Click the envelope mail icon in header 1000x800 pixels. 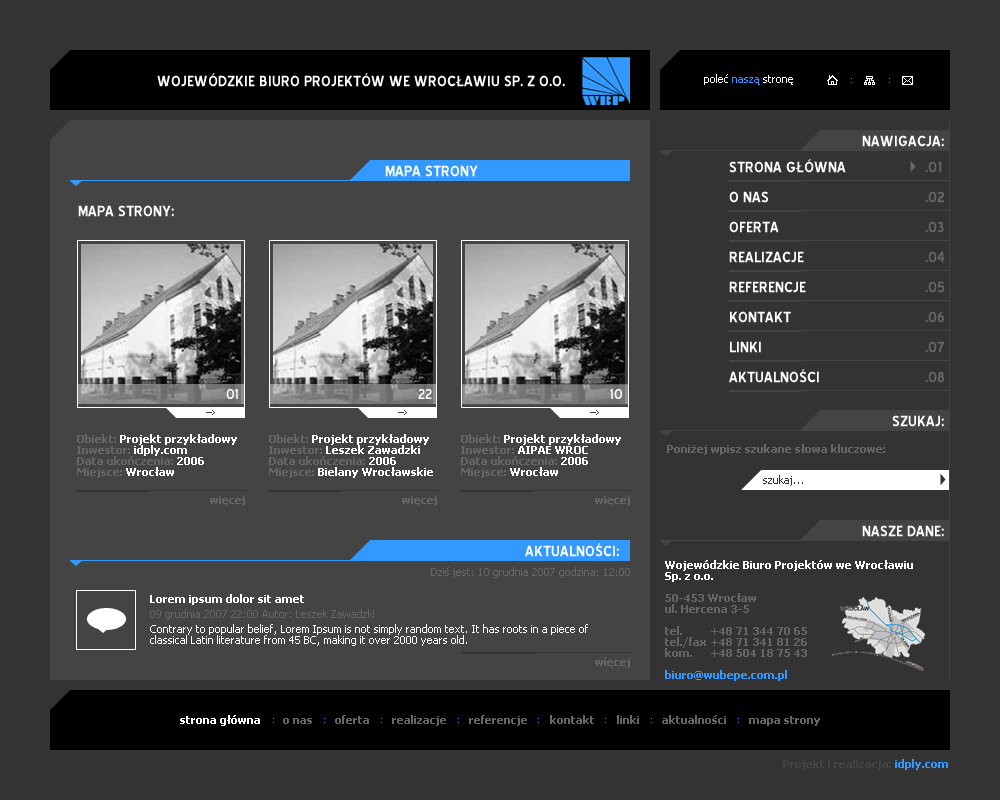pyautogui.click(x=907, y=81)
